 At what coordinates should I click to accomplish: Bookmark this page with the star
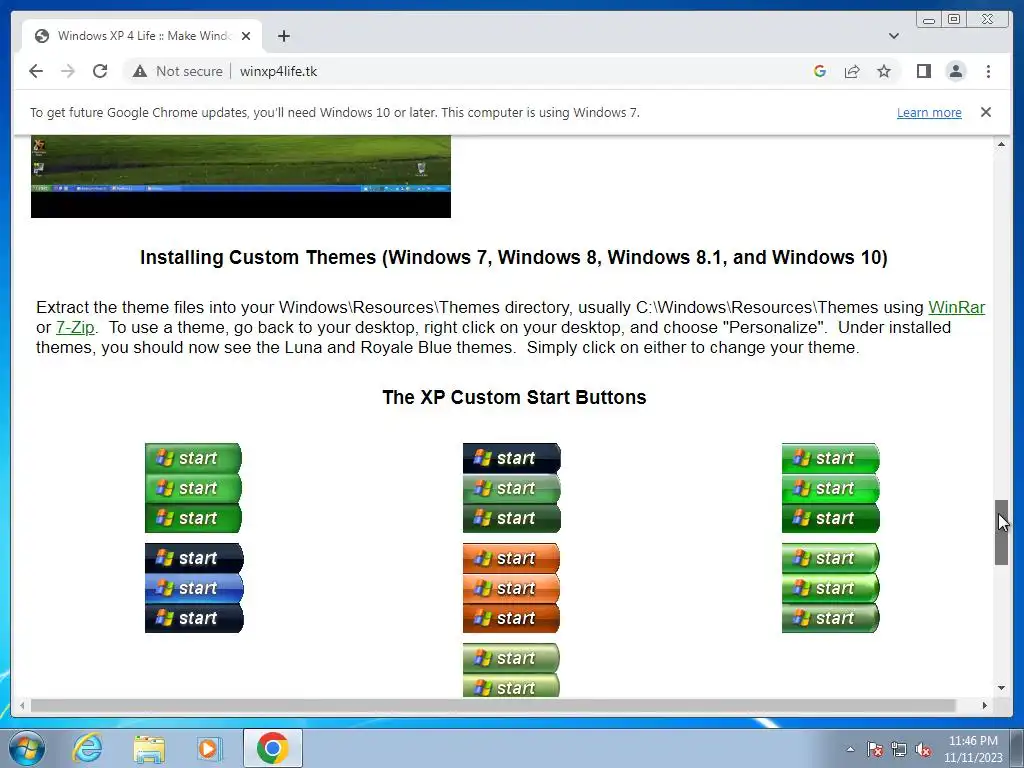point(884,71)
